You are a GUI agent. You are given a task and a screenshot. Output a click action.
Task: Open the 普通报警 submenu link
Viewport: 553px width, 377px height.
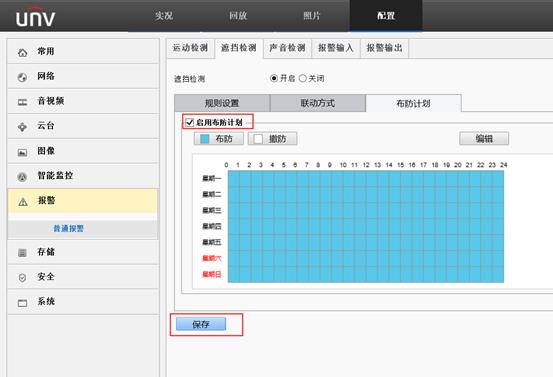click(68, 229)
